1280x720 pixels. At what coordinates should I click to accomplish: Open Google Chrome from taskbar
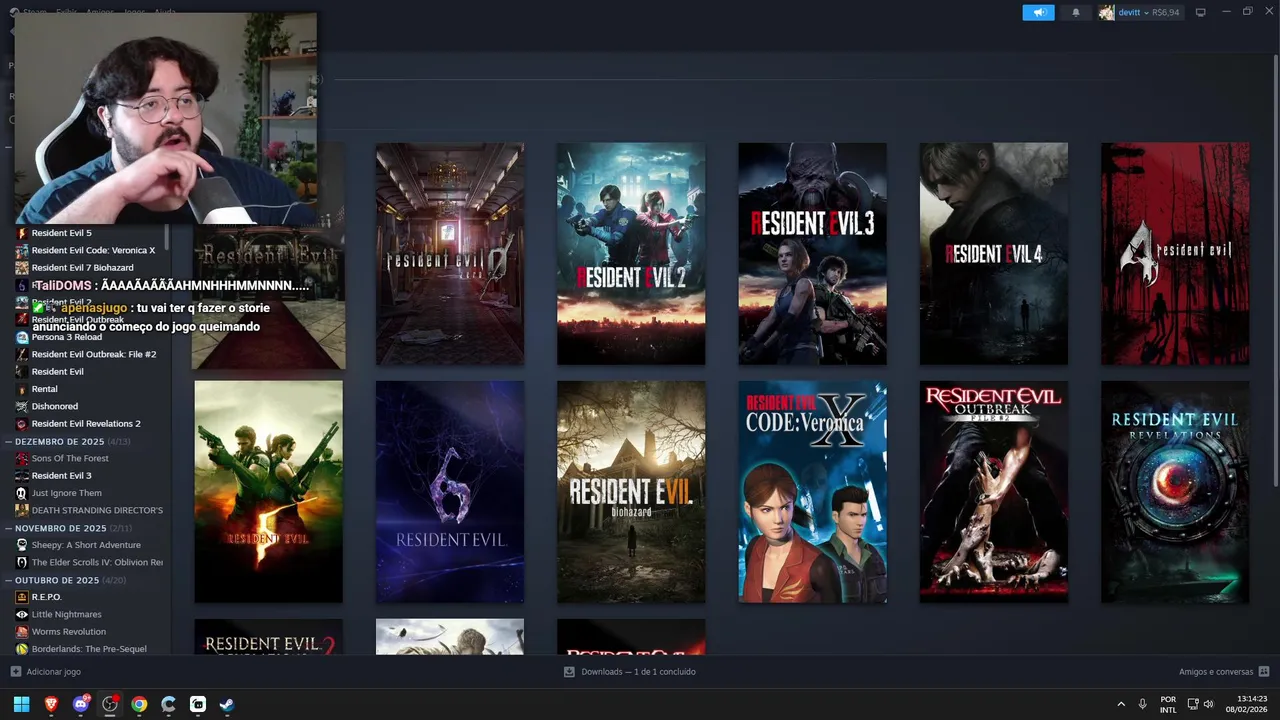coord(139,704)
